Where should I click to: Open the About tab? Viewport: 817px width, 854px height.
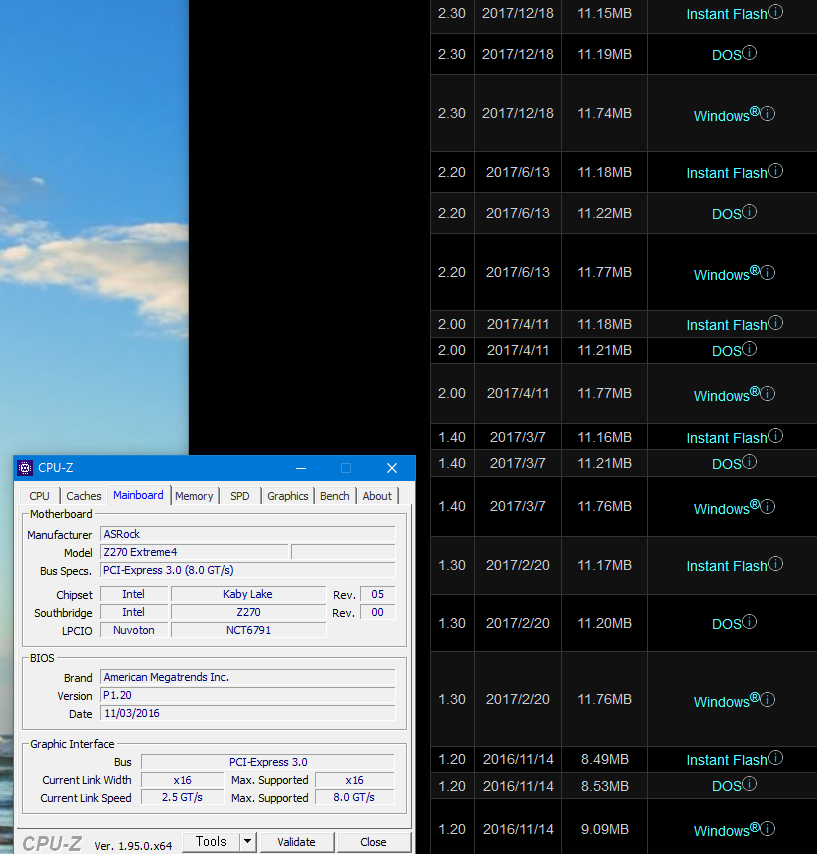(x=377, y=496)
